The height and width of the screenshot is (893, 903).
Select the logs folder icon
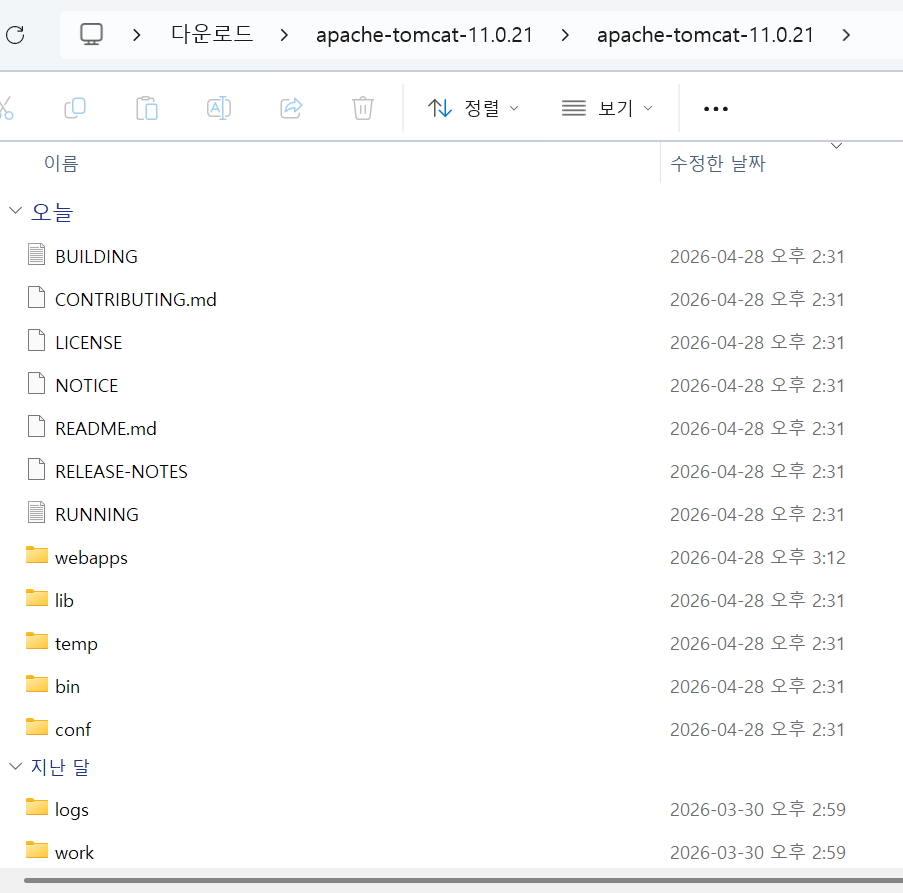[x=37, y=807]
